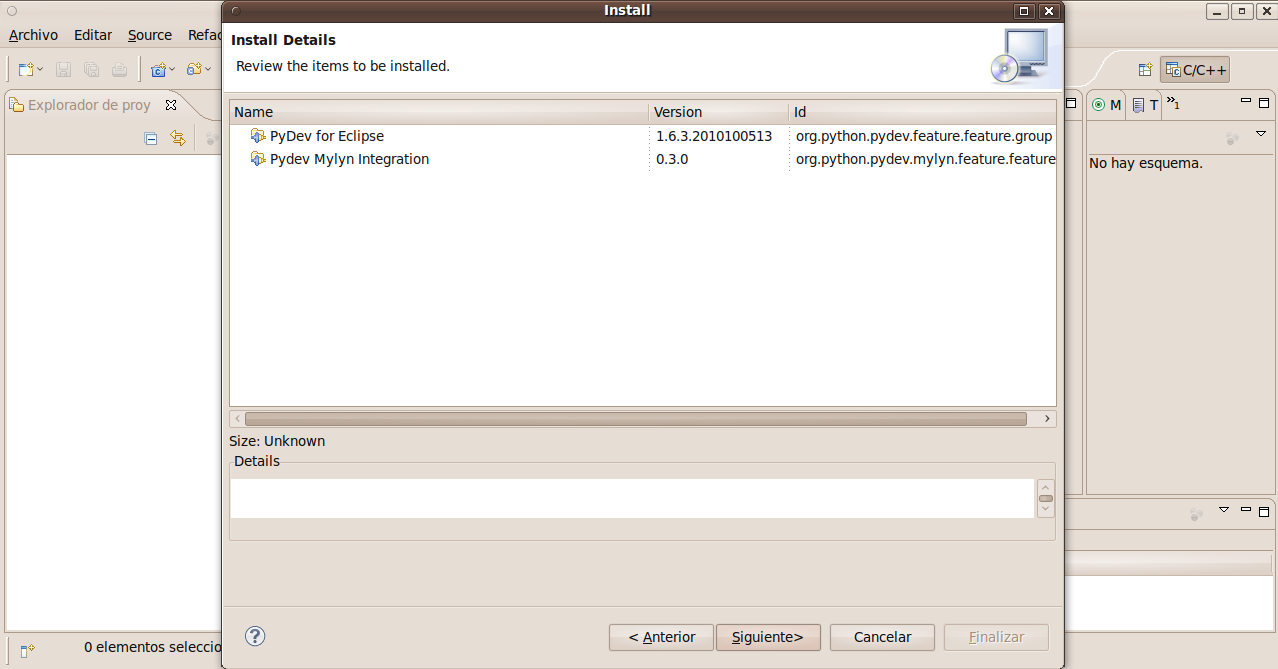
Task: Click the horizontal scrollbar left arrow
Action: click(x=237, y=419)
